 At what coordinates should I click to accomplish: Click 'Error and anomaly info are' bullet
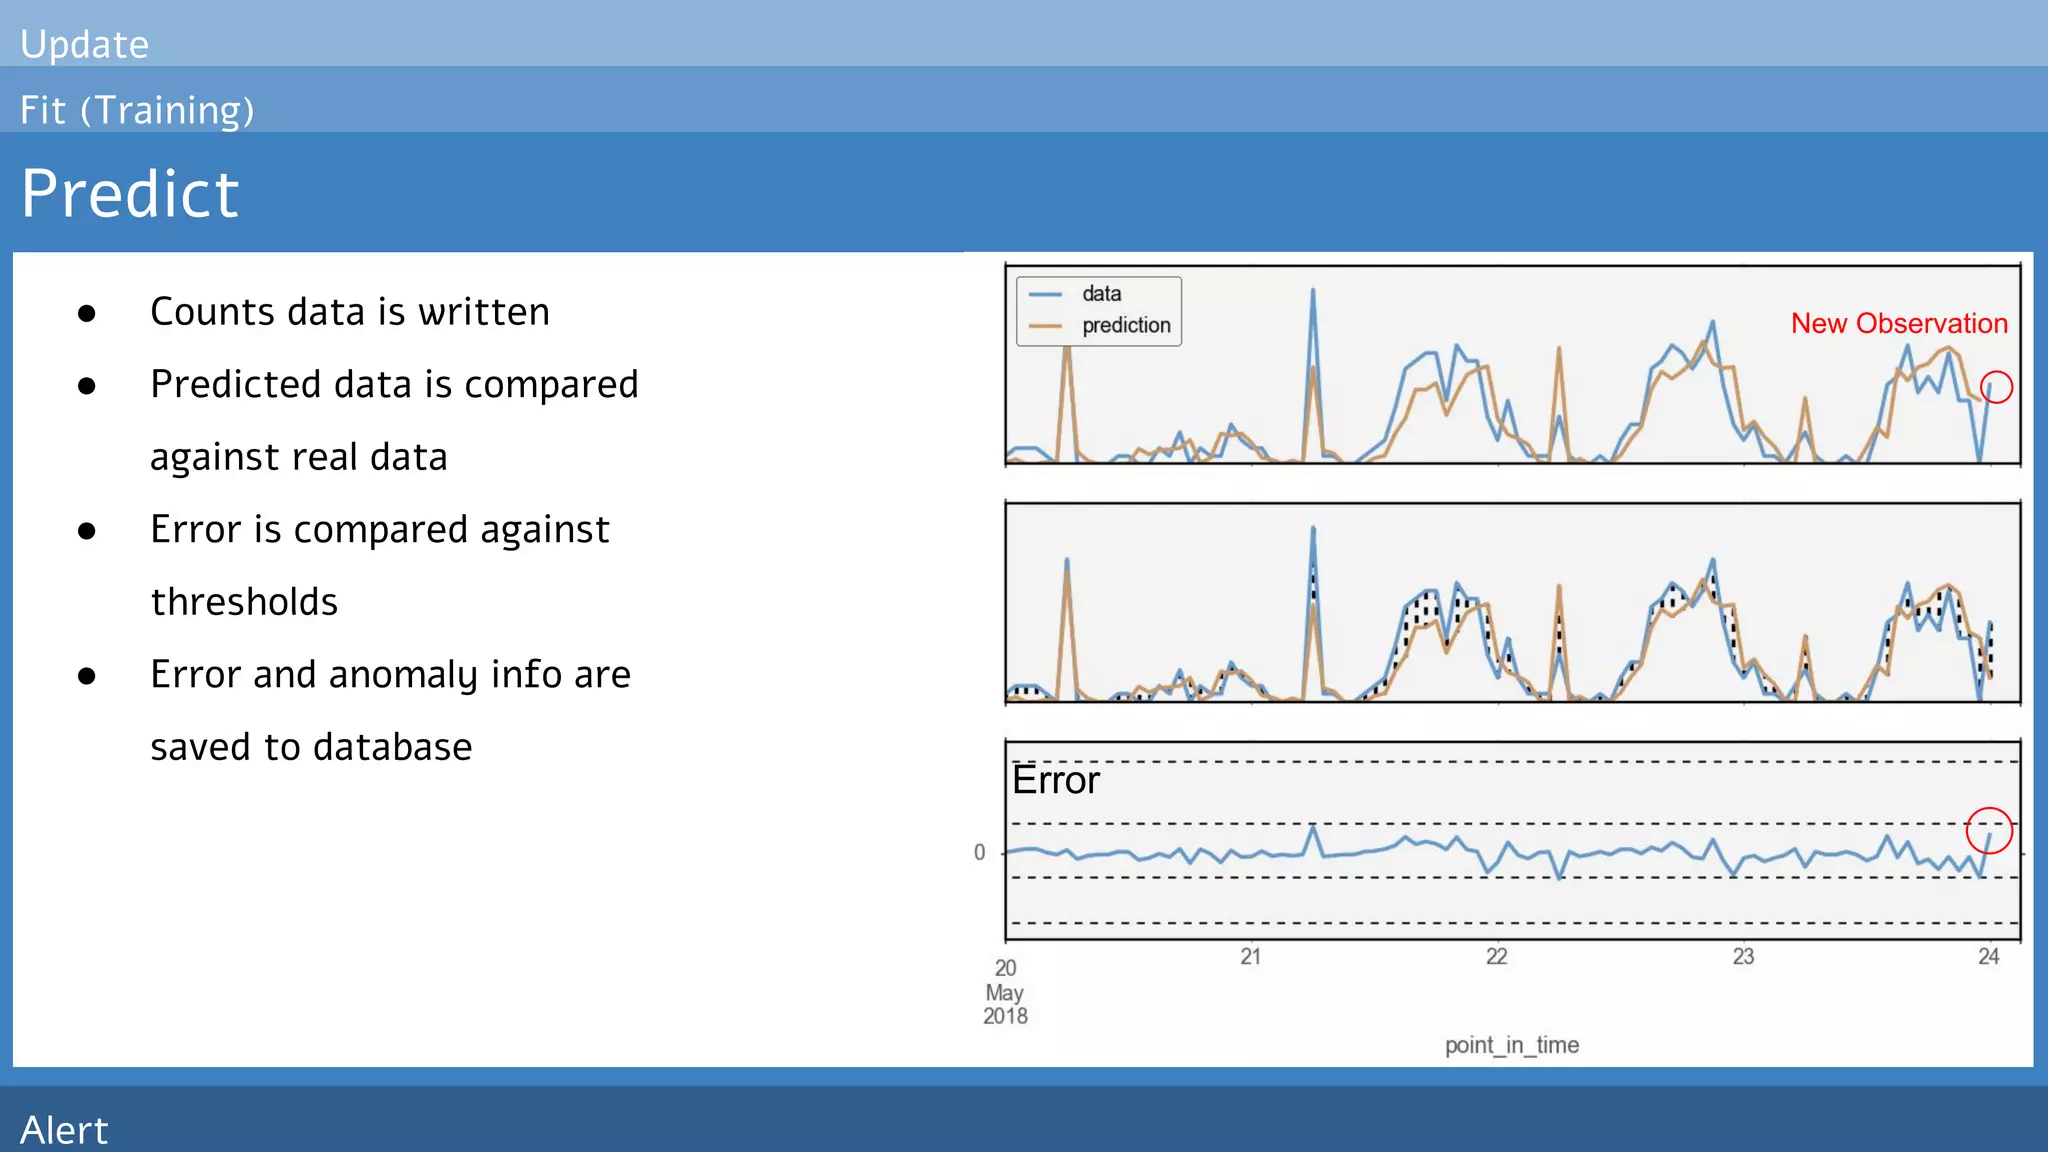coord(391,675)
